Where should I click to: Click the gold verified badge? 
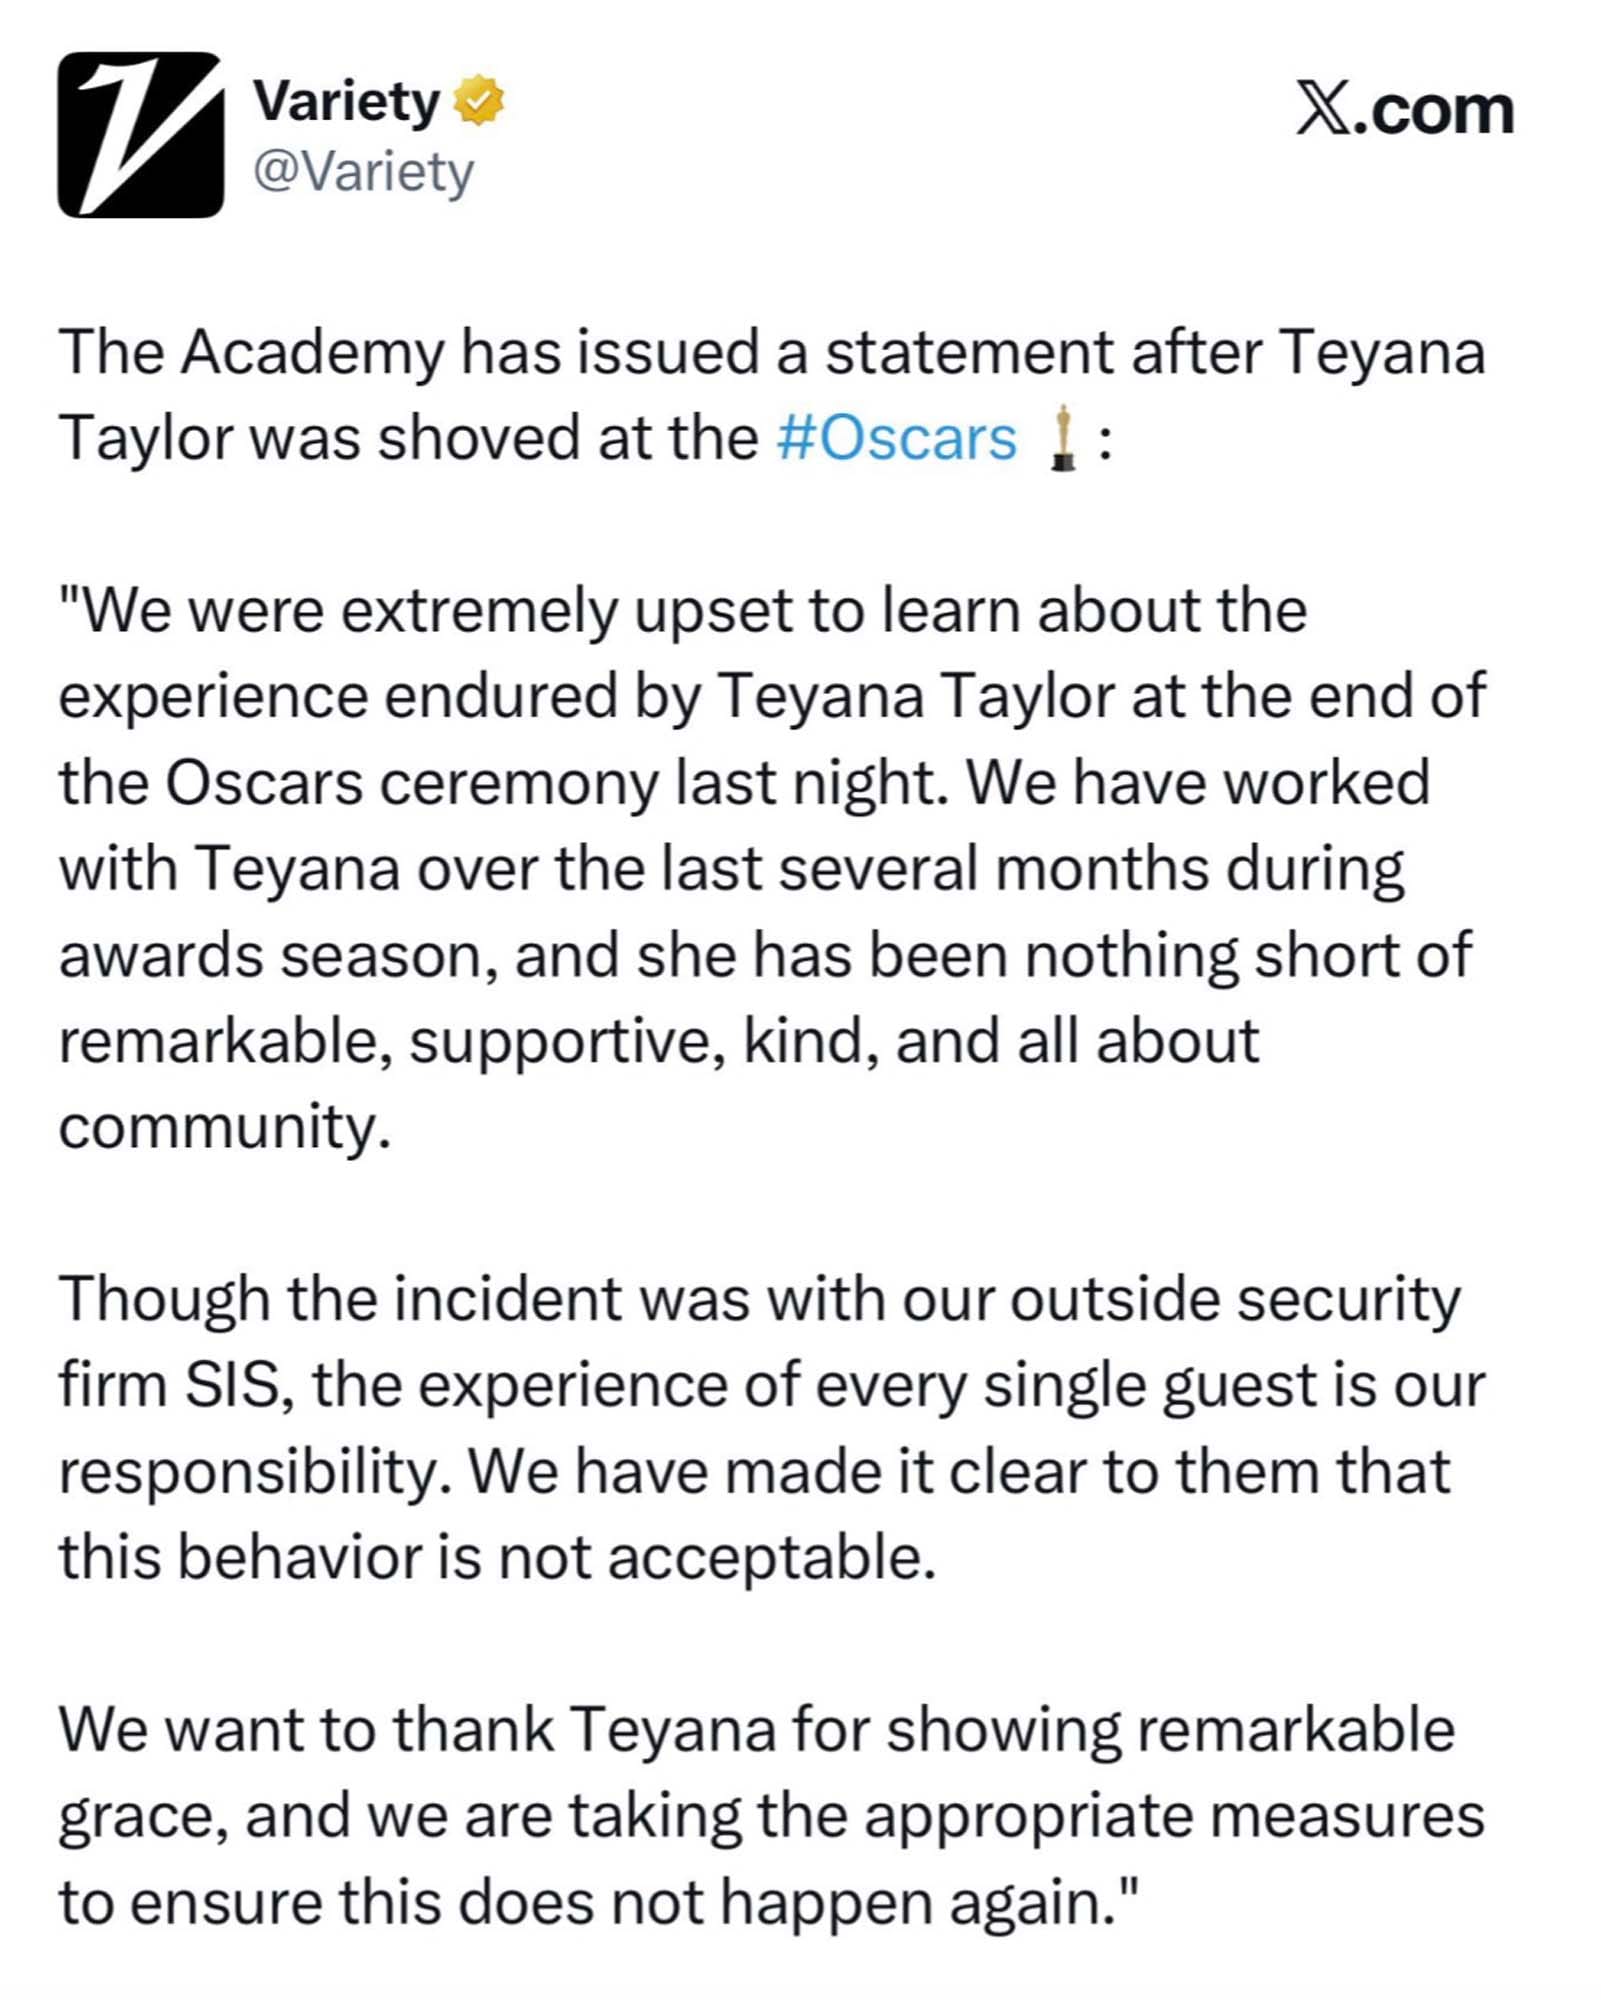pos(480,101)
